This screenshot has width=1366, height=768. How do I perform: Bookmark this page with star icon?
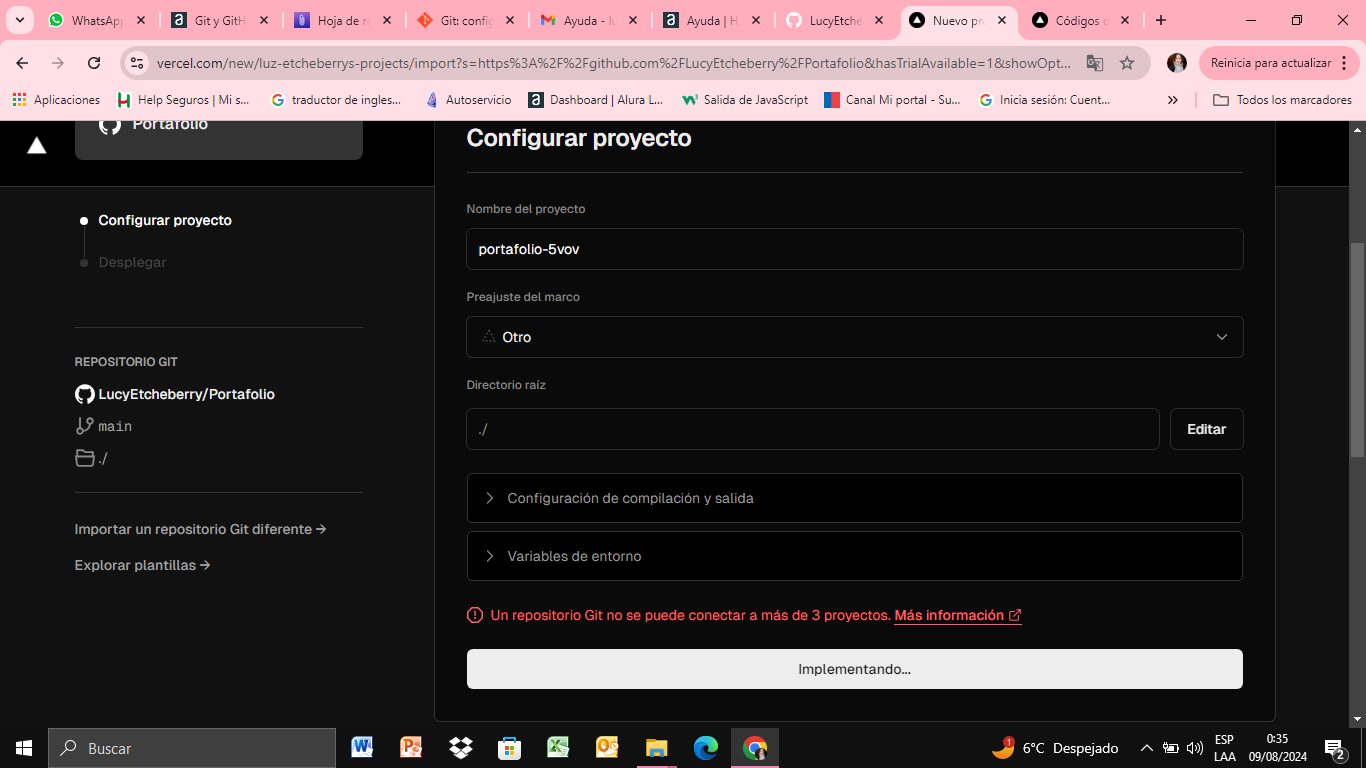[1127, 63]
